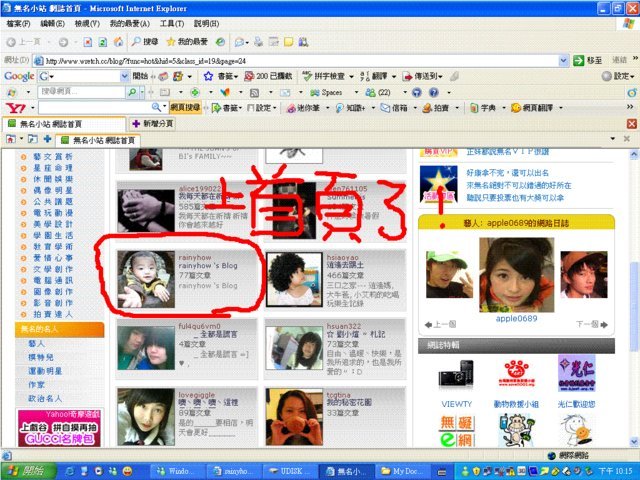Viewport: 640px width, 480px height.
Task: Click the Yahoo Gucci bag ad banner
Action: pos(59,428)
